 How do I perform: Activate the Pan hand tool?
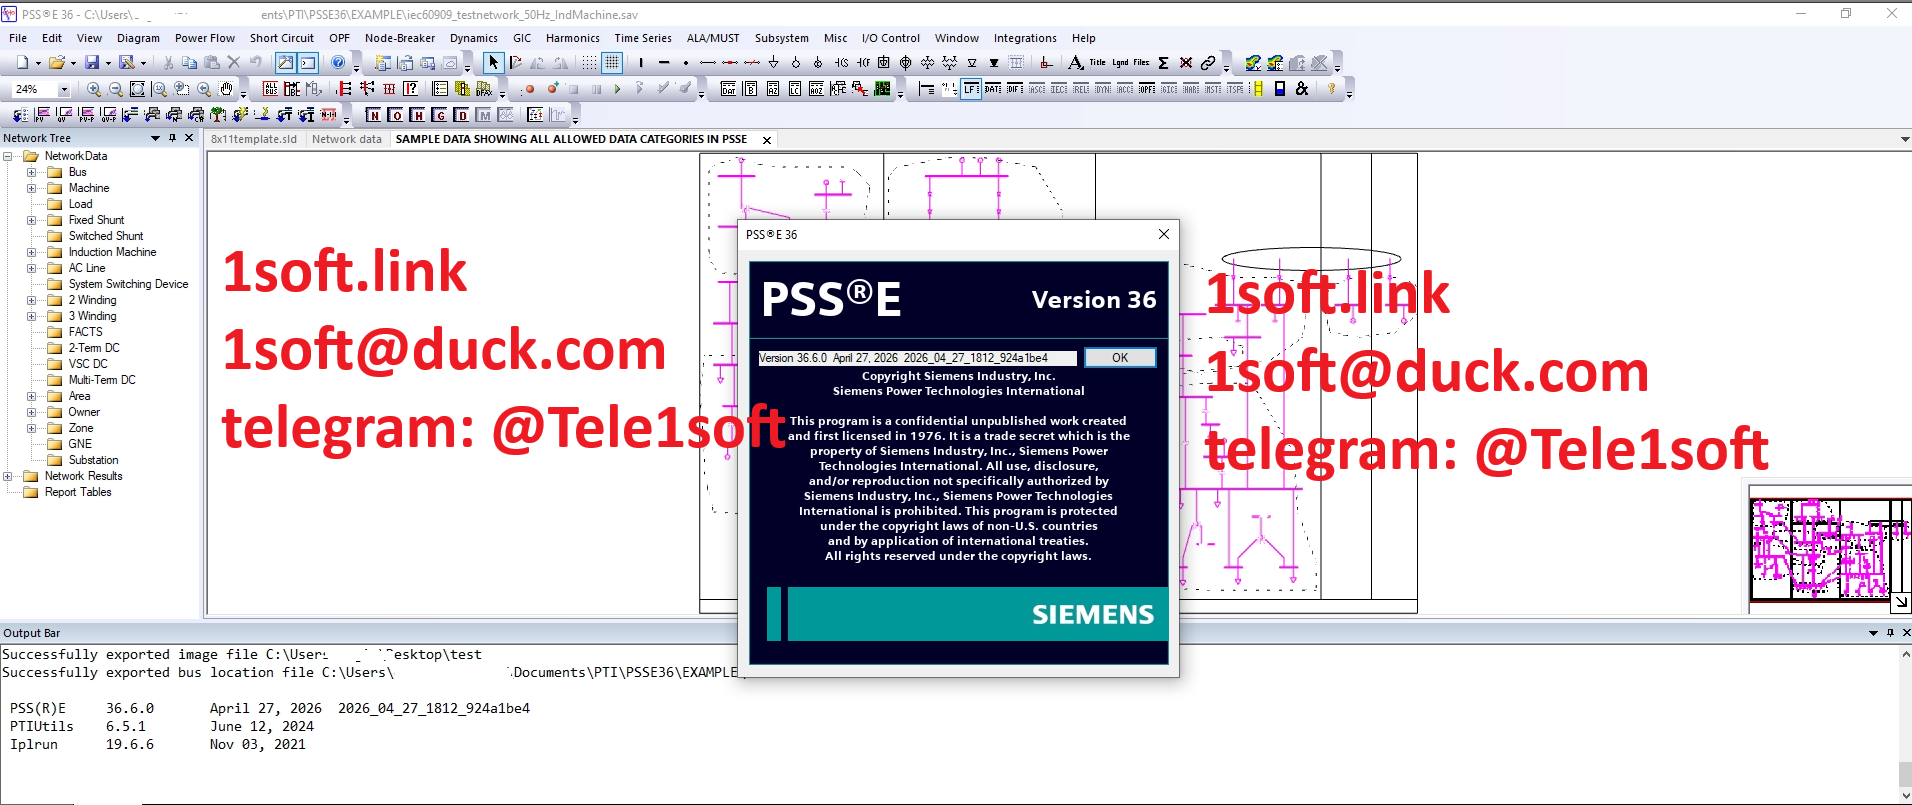(x=227, y=89)
